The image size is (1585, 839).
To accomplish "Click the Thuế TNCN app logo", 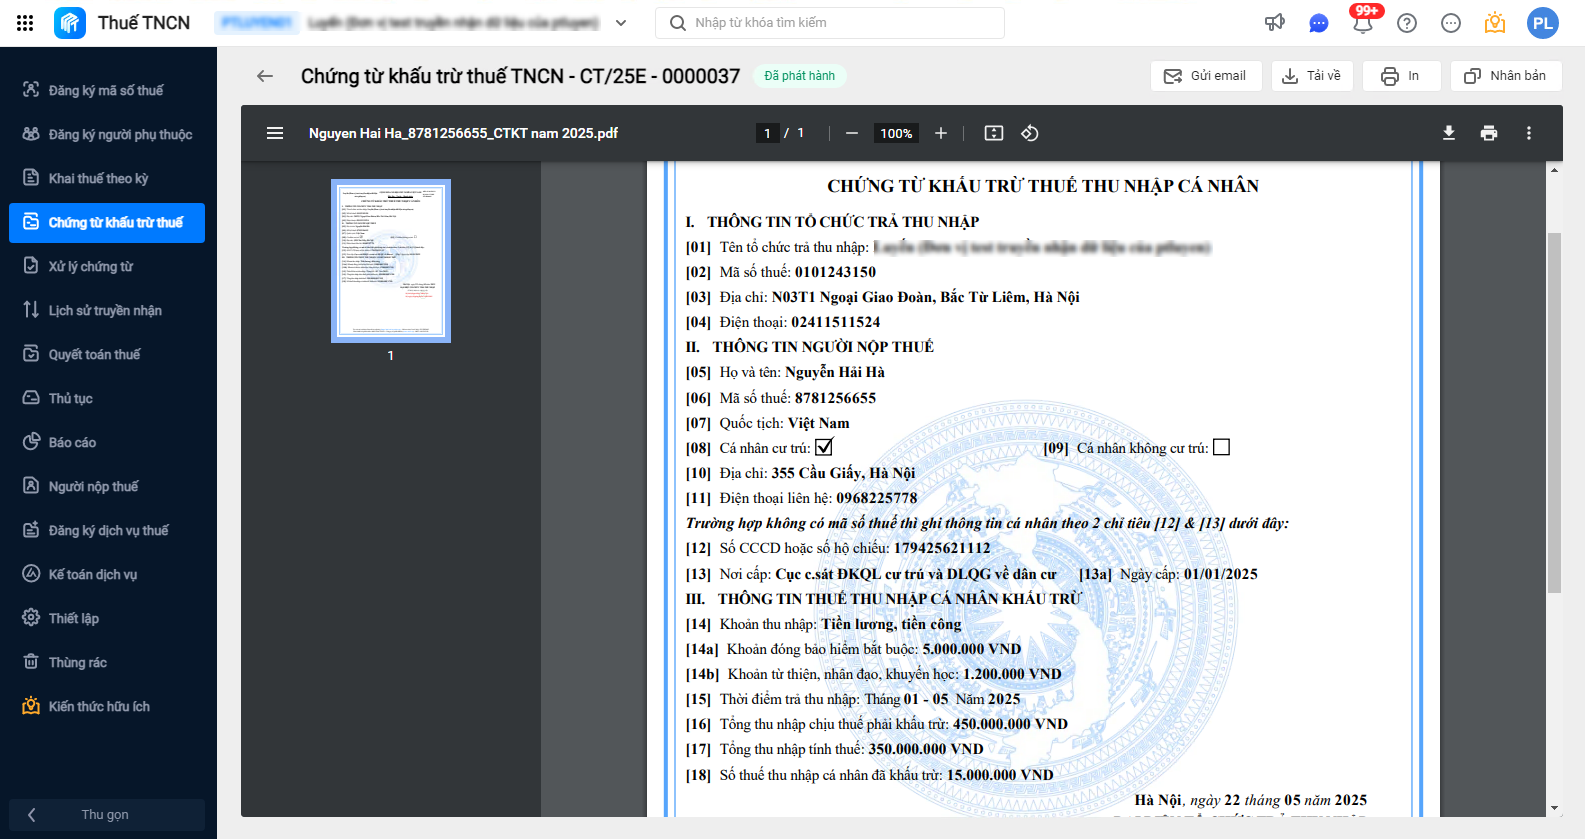I will tap(70, 23).
